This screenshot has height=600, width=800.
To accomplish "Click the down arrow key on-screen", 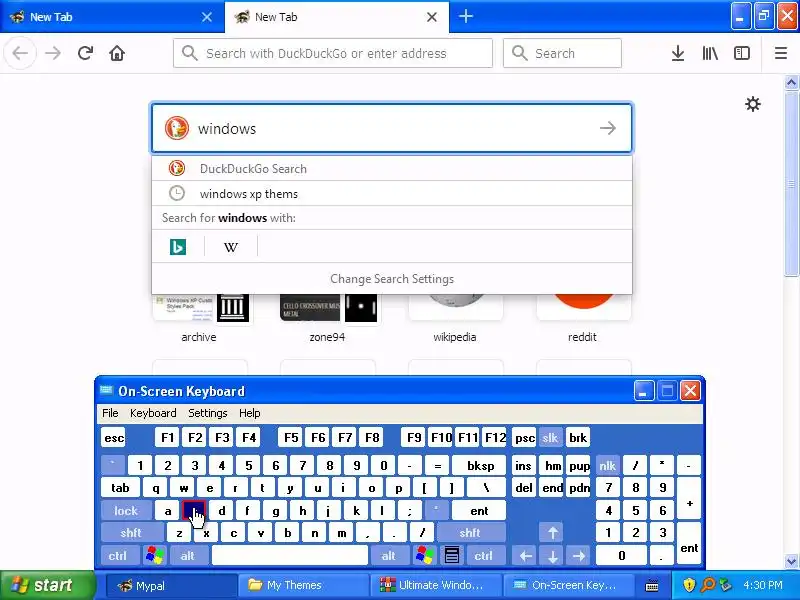I will click(x=553, y=556).
